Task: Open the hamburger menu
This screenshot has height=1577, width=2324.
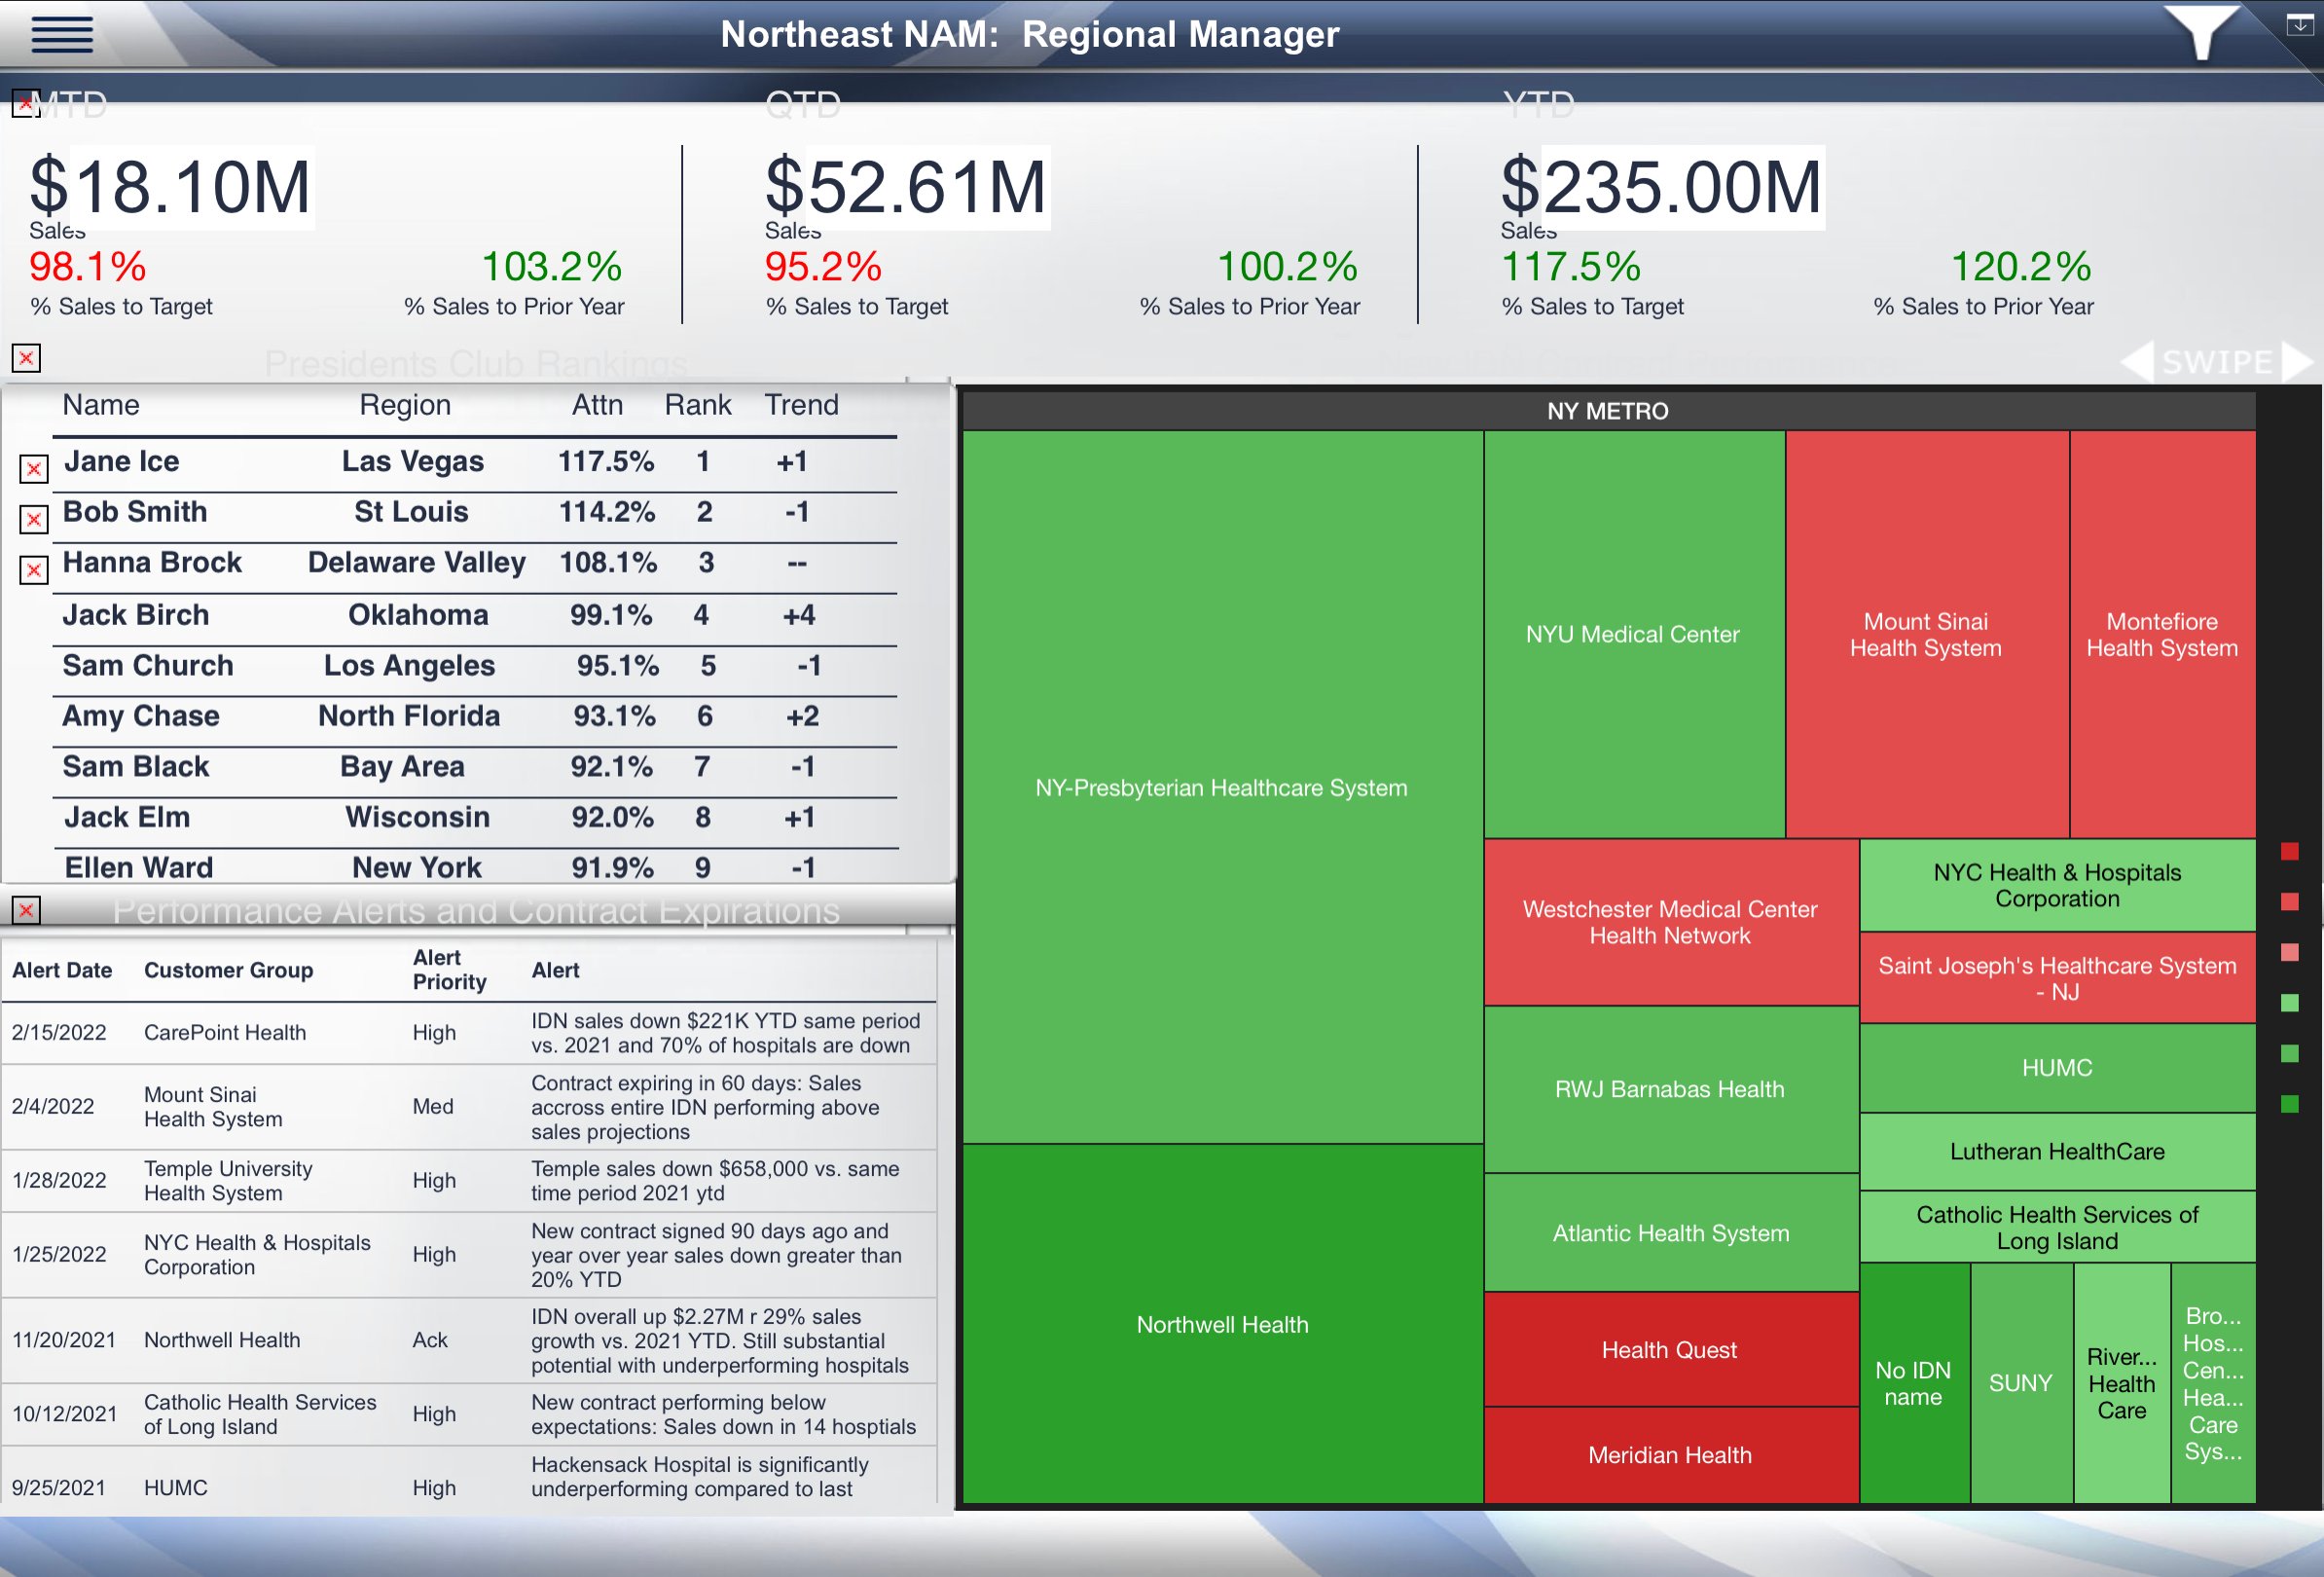Action: 62,34
